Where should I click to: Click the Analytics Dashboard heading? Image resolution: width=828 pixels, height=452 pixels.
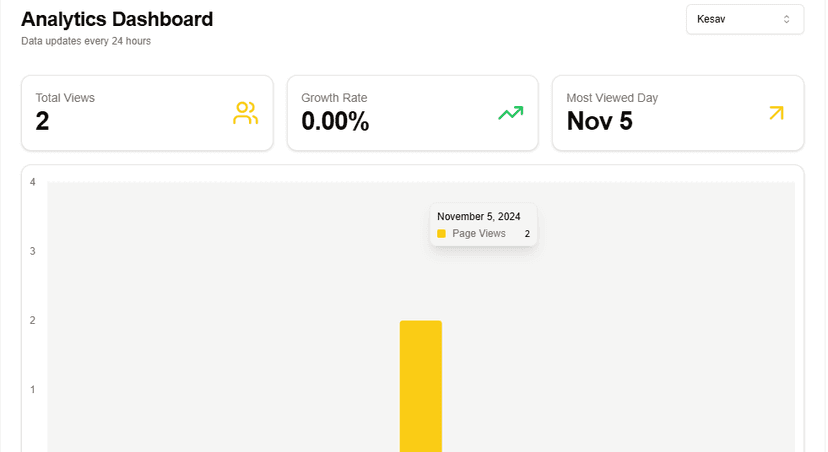coord(117,20)
